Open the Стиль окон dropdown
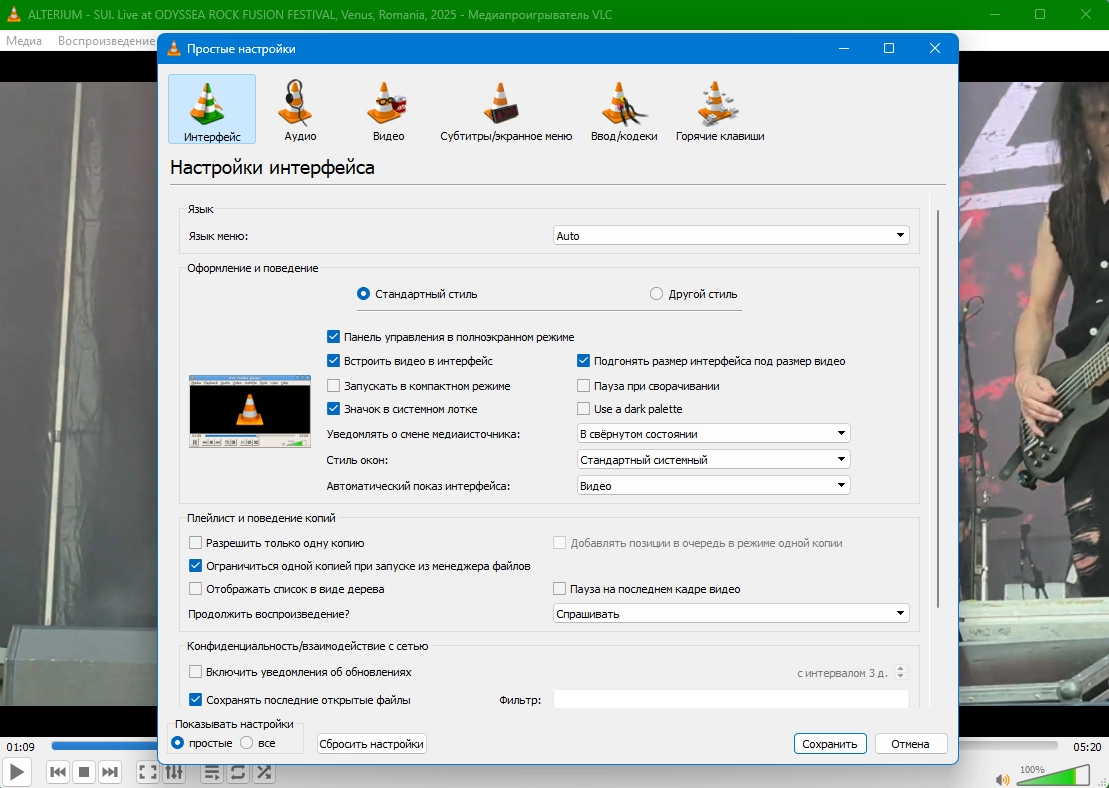Viewport: 1109px width, 788px height. click(714, 460)
